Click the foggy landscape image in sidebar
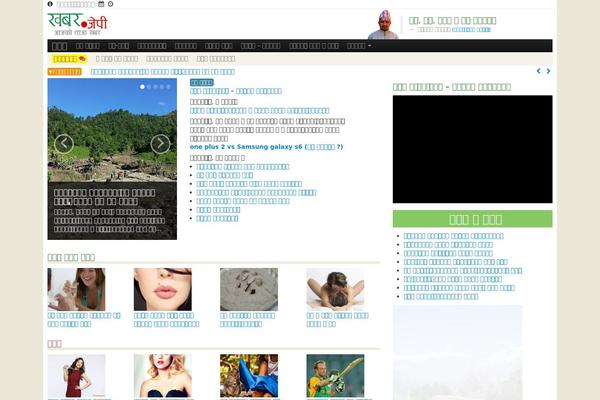Image resolution: width=600 pixels, height=400 pixels. point(458,353)
